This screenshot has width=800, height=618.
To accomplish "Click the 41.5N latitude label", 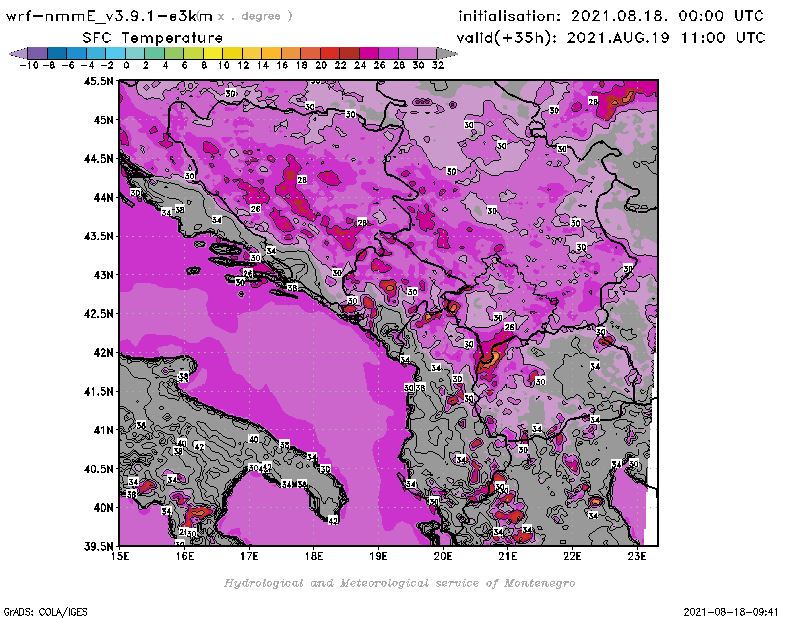I will coord(98,391).
